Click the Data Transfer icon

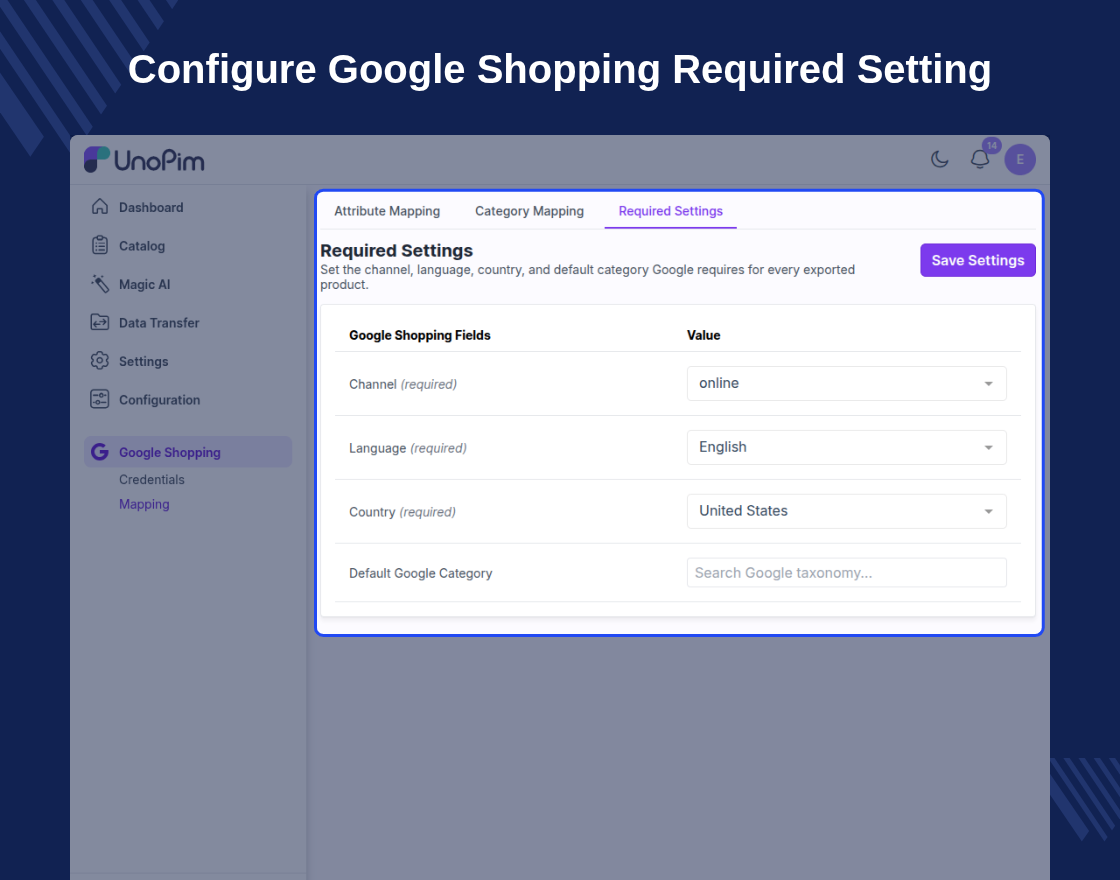click(x=100, y=322)
